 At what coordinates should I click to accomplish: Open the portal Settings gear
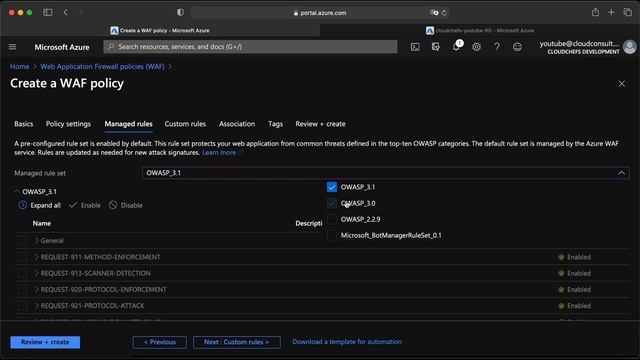[476, 47]
